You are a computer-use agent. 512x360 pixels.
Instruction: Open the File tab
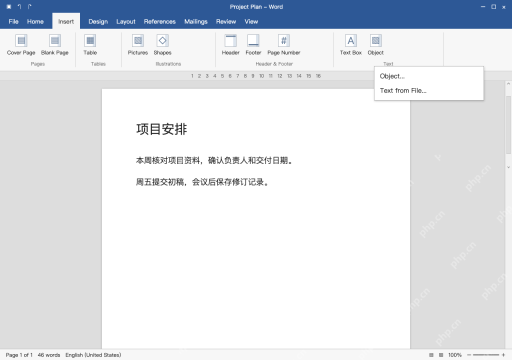pyautogui.click(x=14, y=22)
